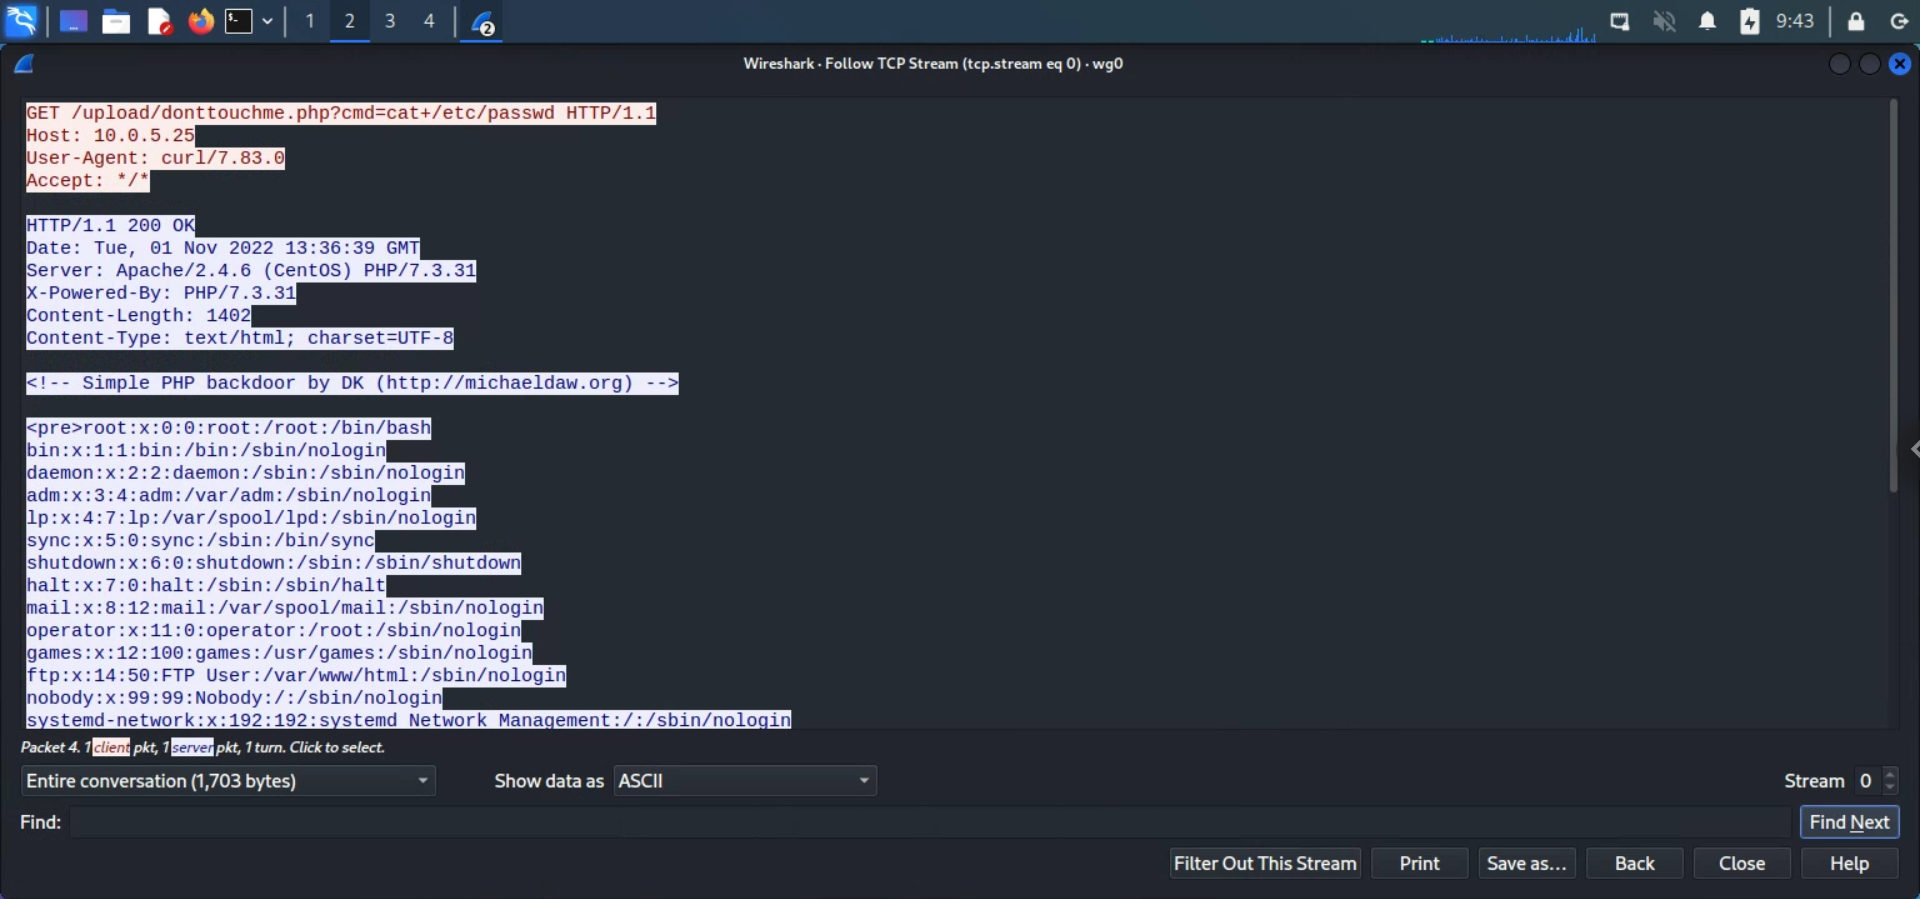The image size is (1920, 899).
Task: Click the side panel collapse arrow on right edge
Action: pos(1914,449)
